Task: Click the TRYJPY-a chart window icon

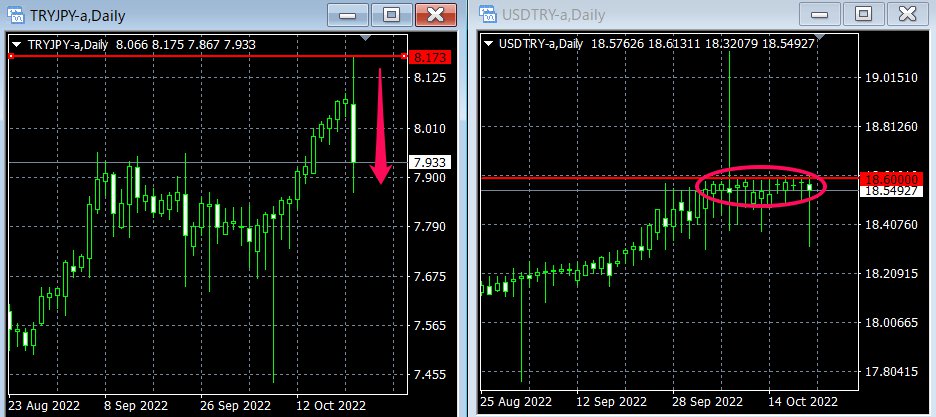Action: click(17, 15)
